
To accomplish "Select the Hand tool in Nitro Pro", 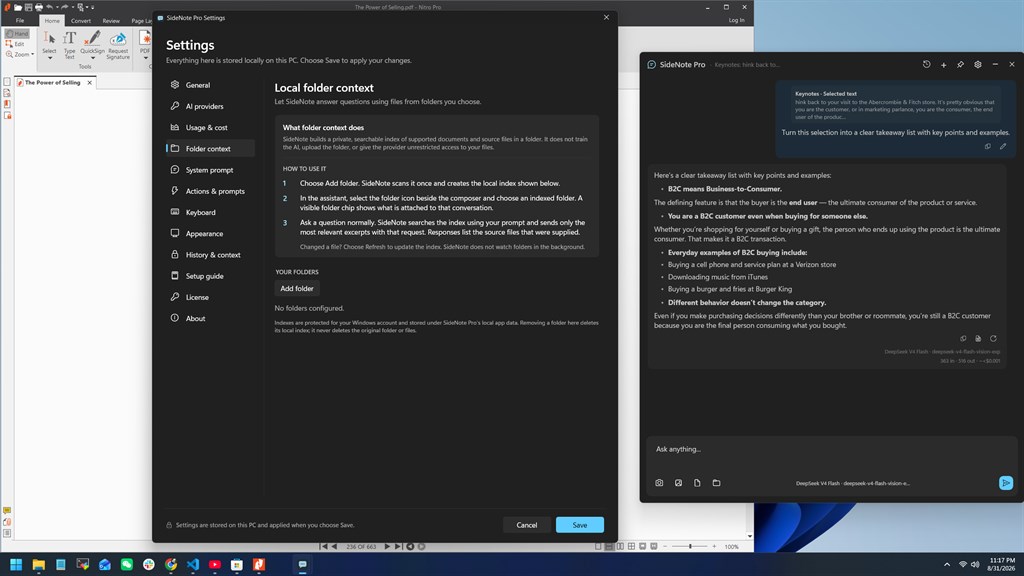I will coord(17,33).
